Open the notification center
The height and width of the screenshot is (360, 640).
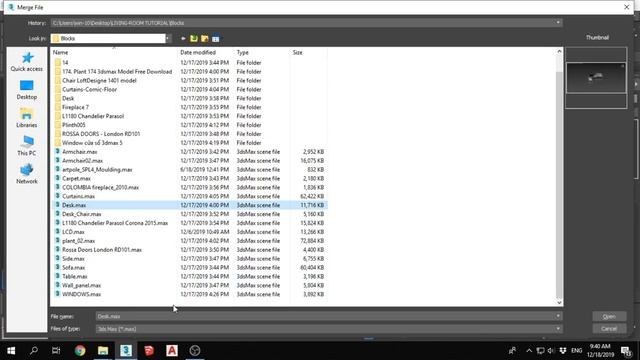[x=626, y=351]
